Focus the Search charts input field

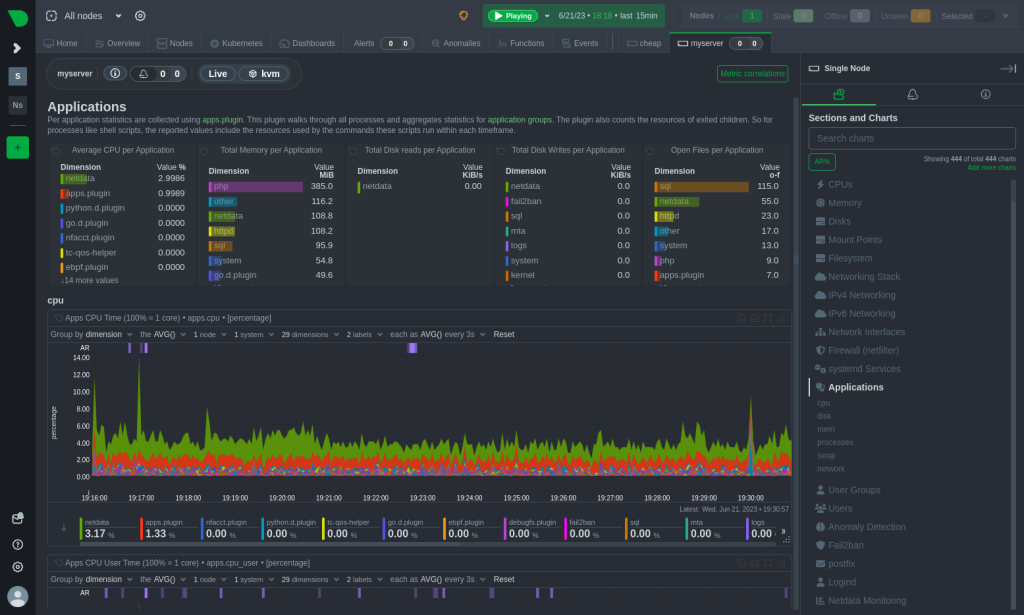coord(912,138)
